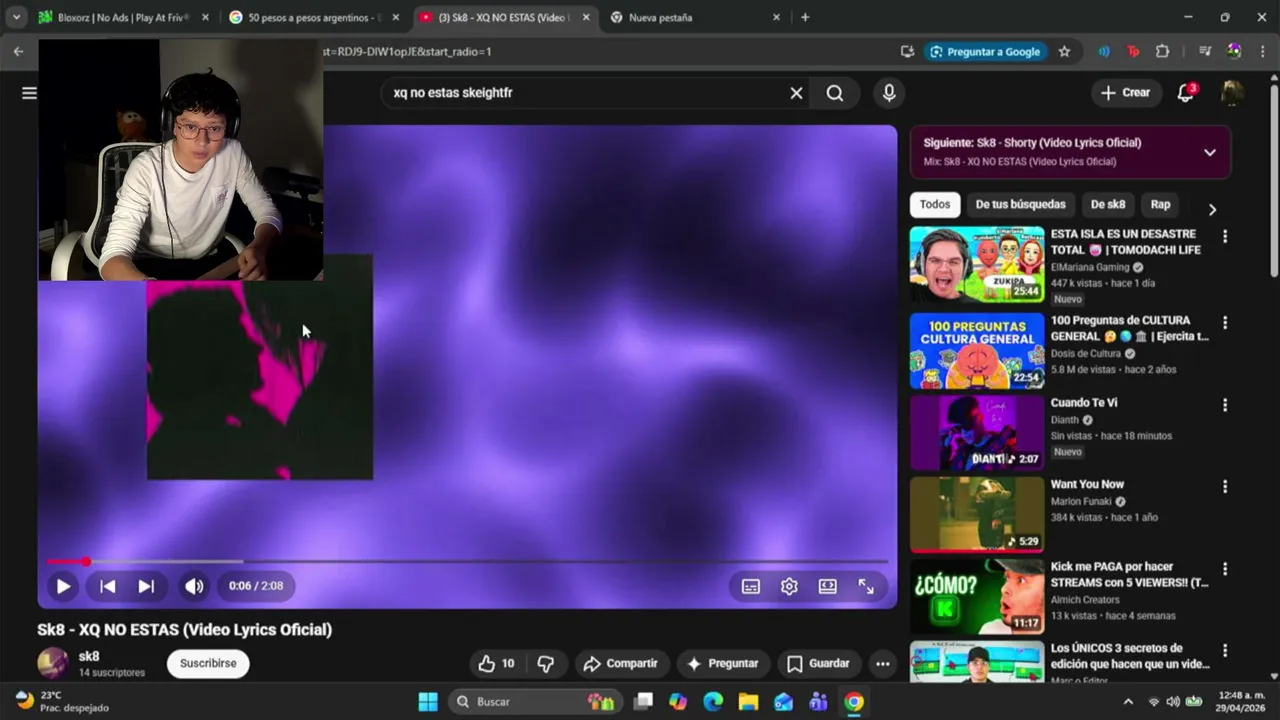This screenshot has height=720, width=1280.
Task: Open File Explorer from taskbar
Action: pyautogui.click(x=748, y=702)
